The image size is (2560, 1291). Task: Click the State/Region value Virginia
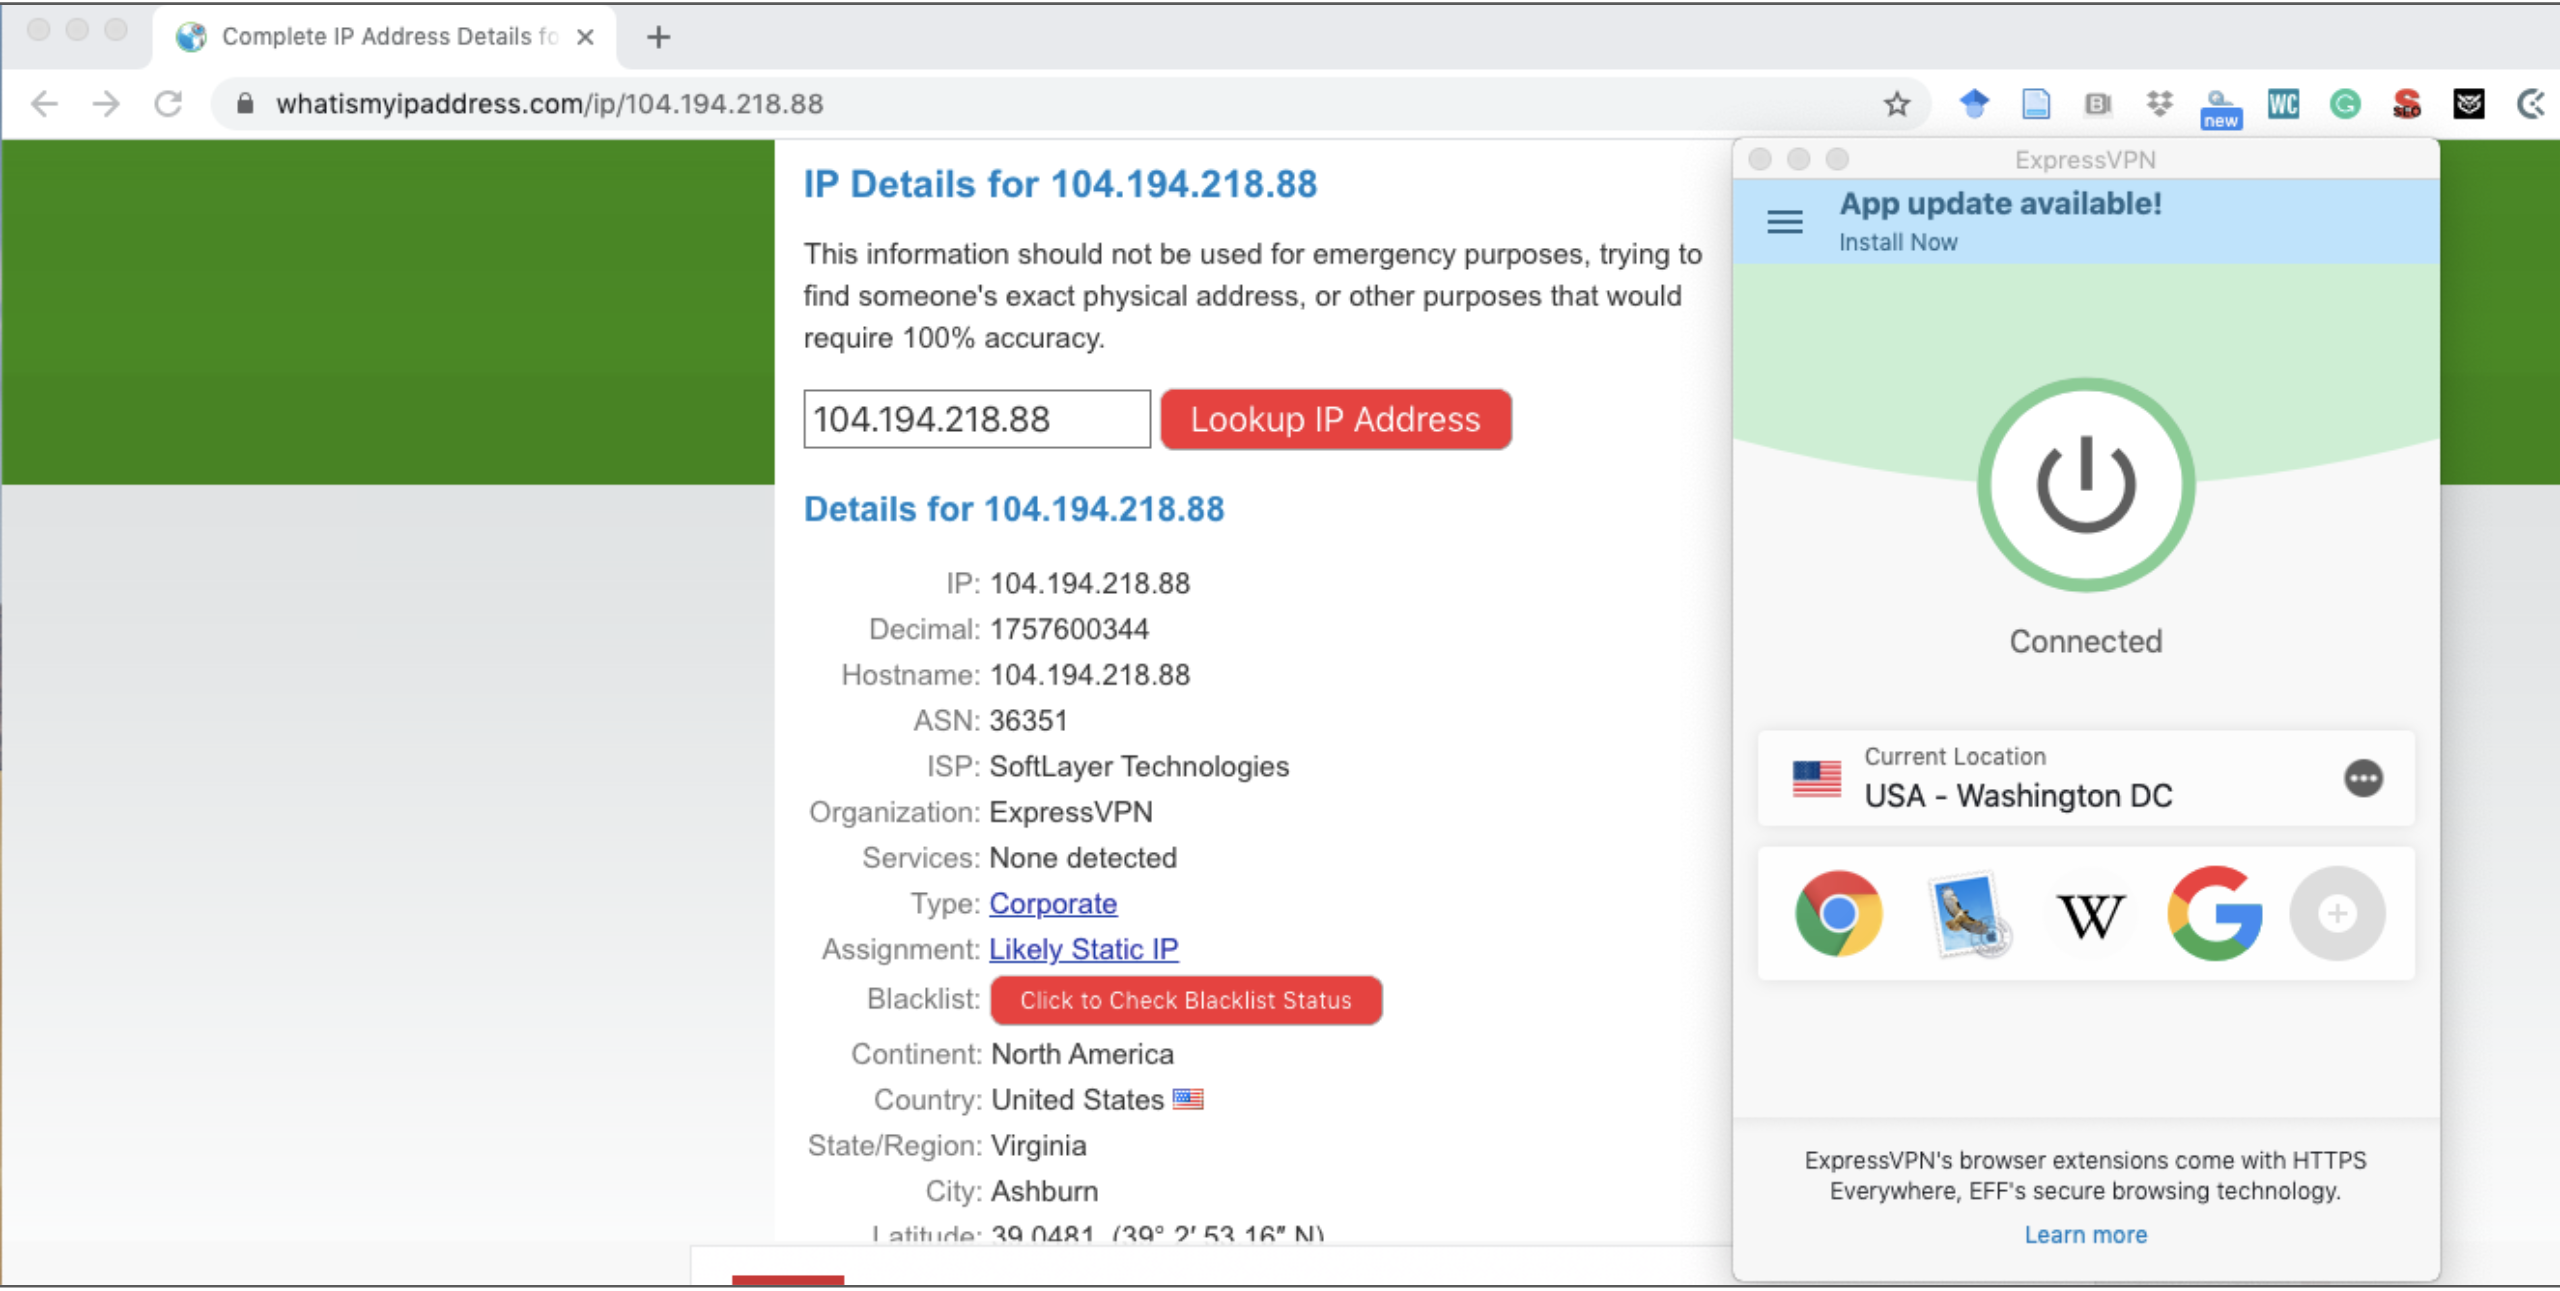pyautogui.click(x=1038, y=1146)
